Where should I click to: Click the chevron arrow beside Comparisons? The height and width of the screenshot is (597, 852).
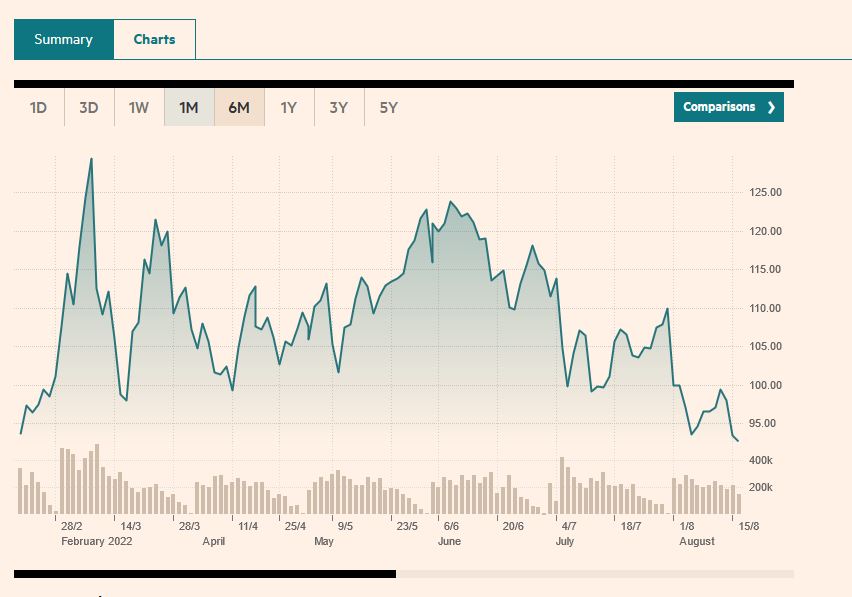(x=771, y=107)
